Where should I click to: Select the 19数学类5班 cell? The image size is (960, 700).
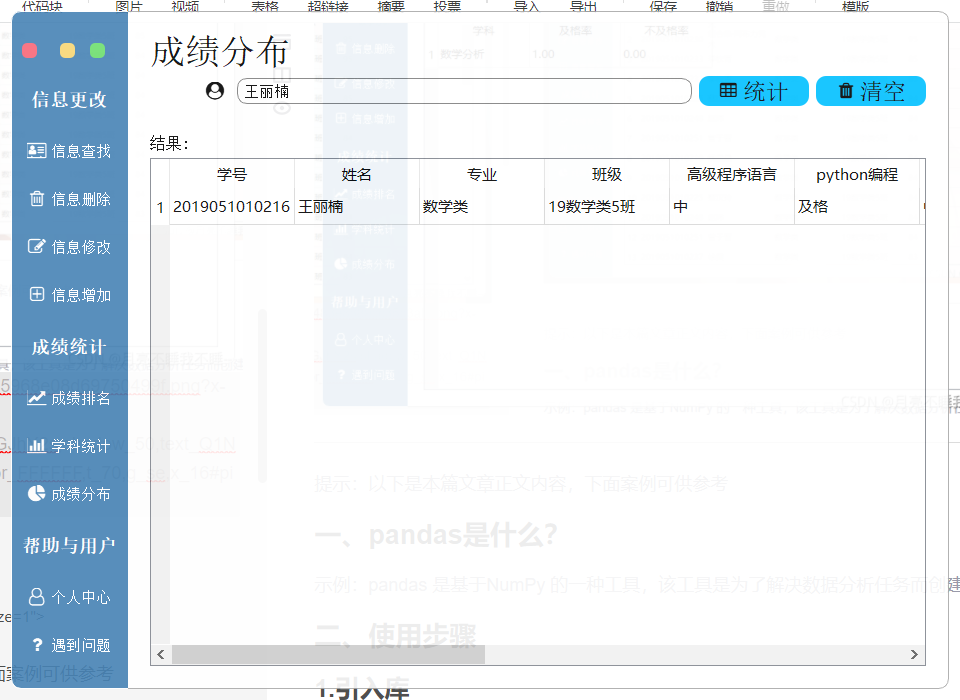coord(607,207)
